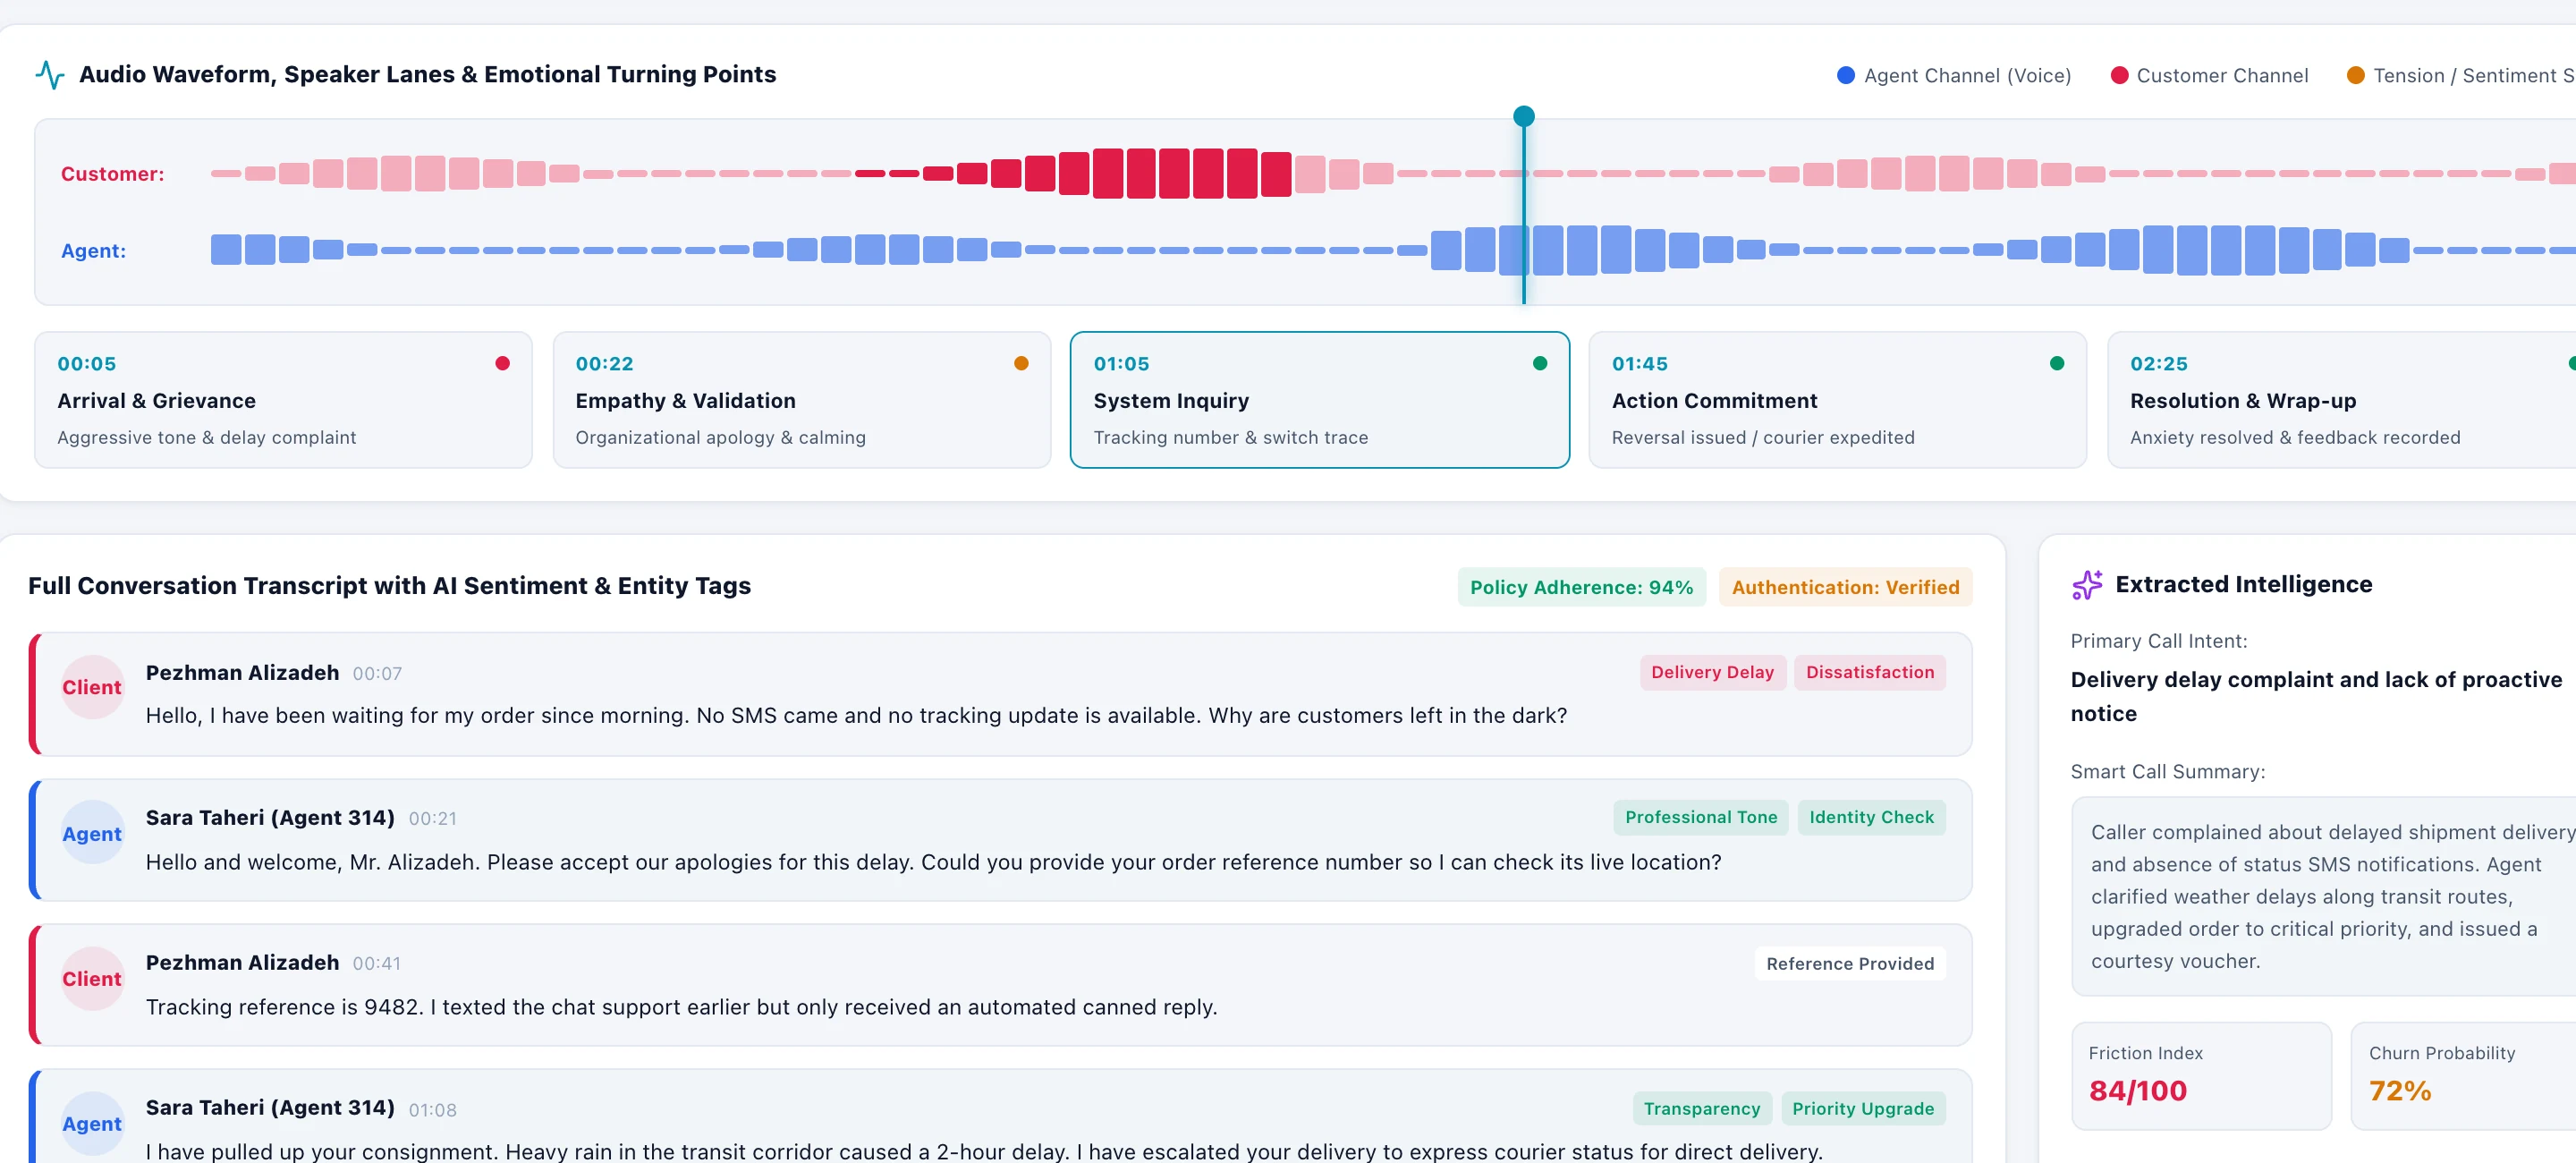Click the blue Agent Channel legend dot

tap(1846, 76)
